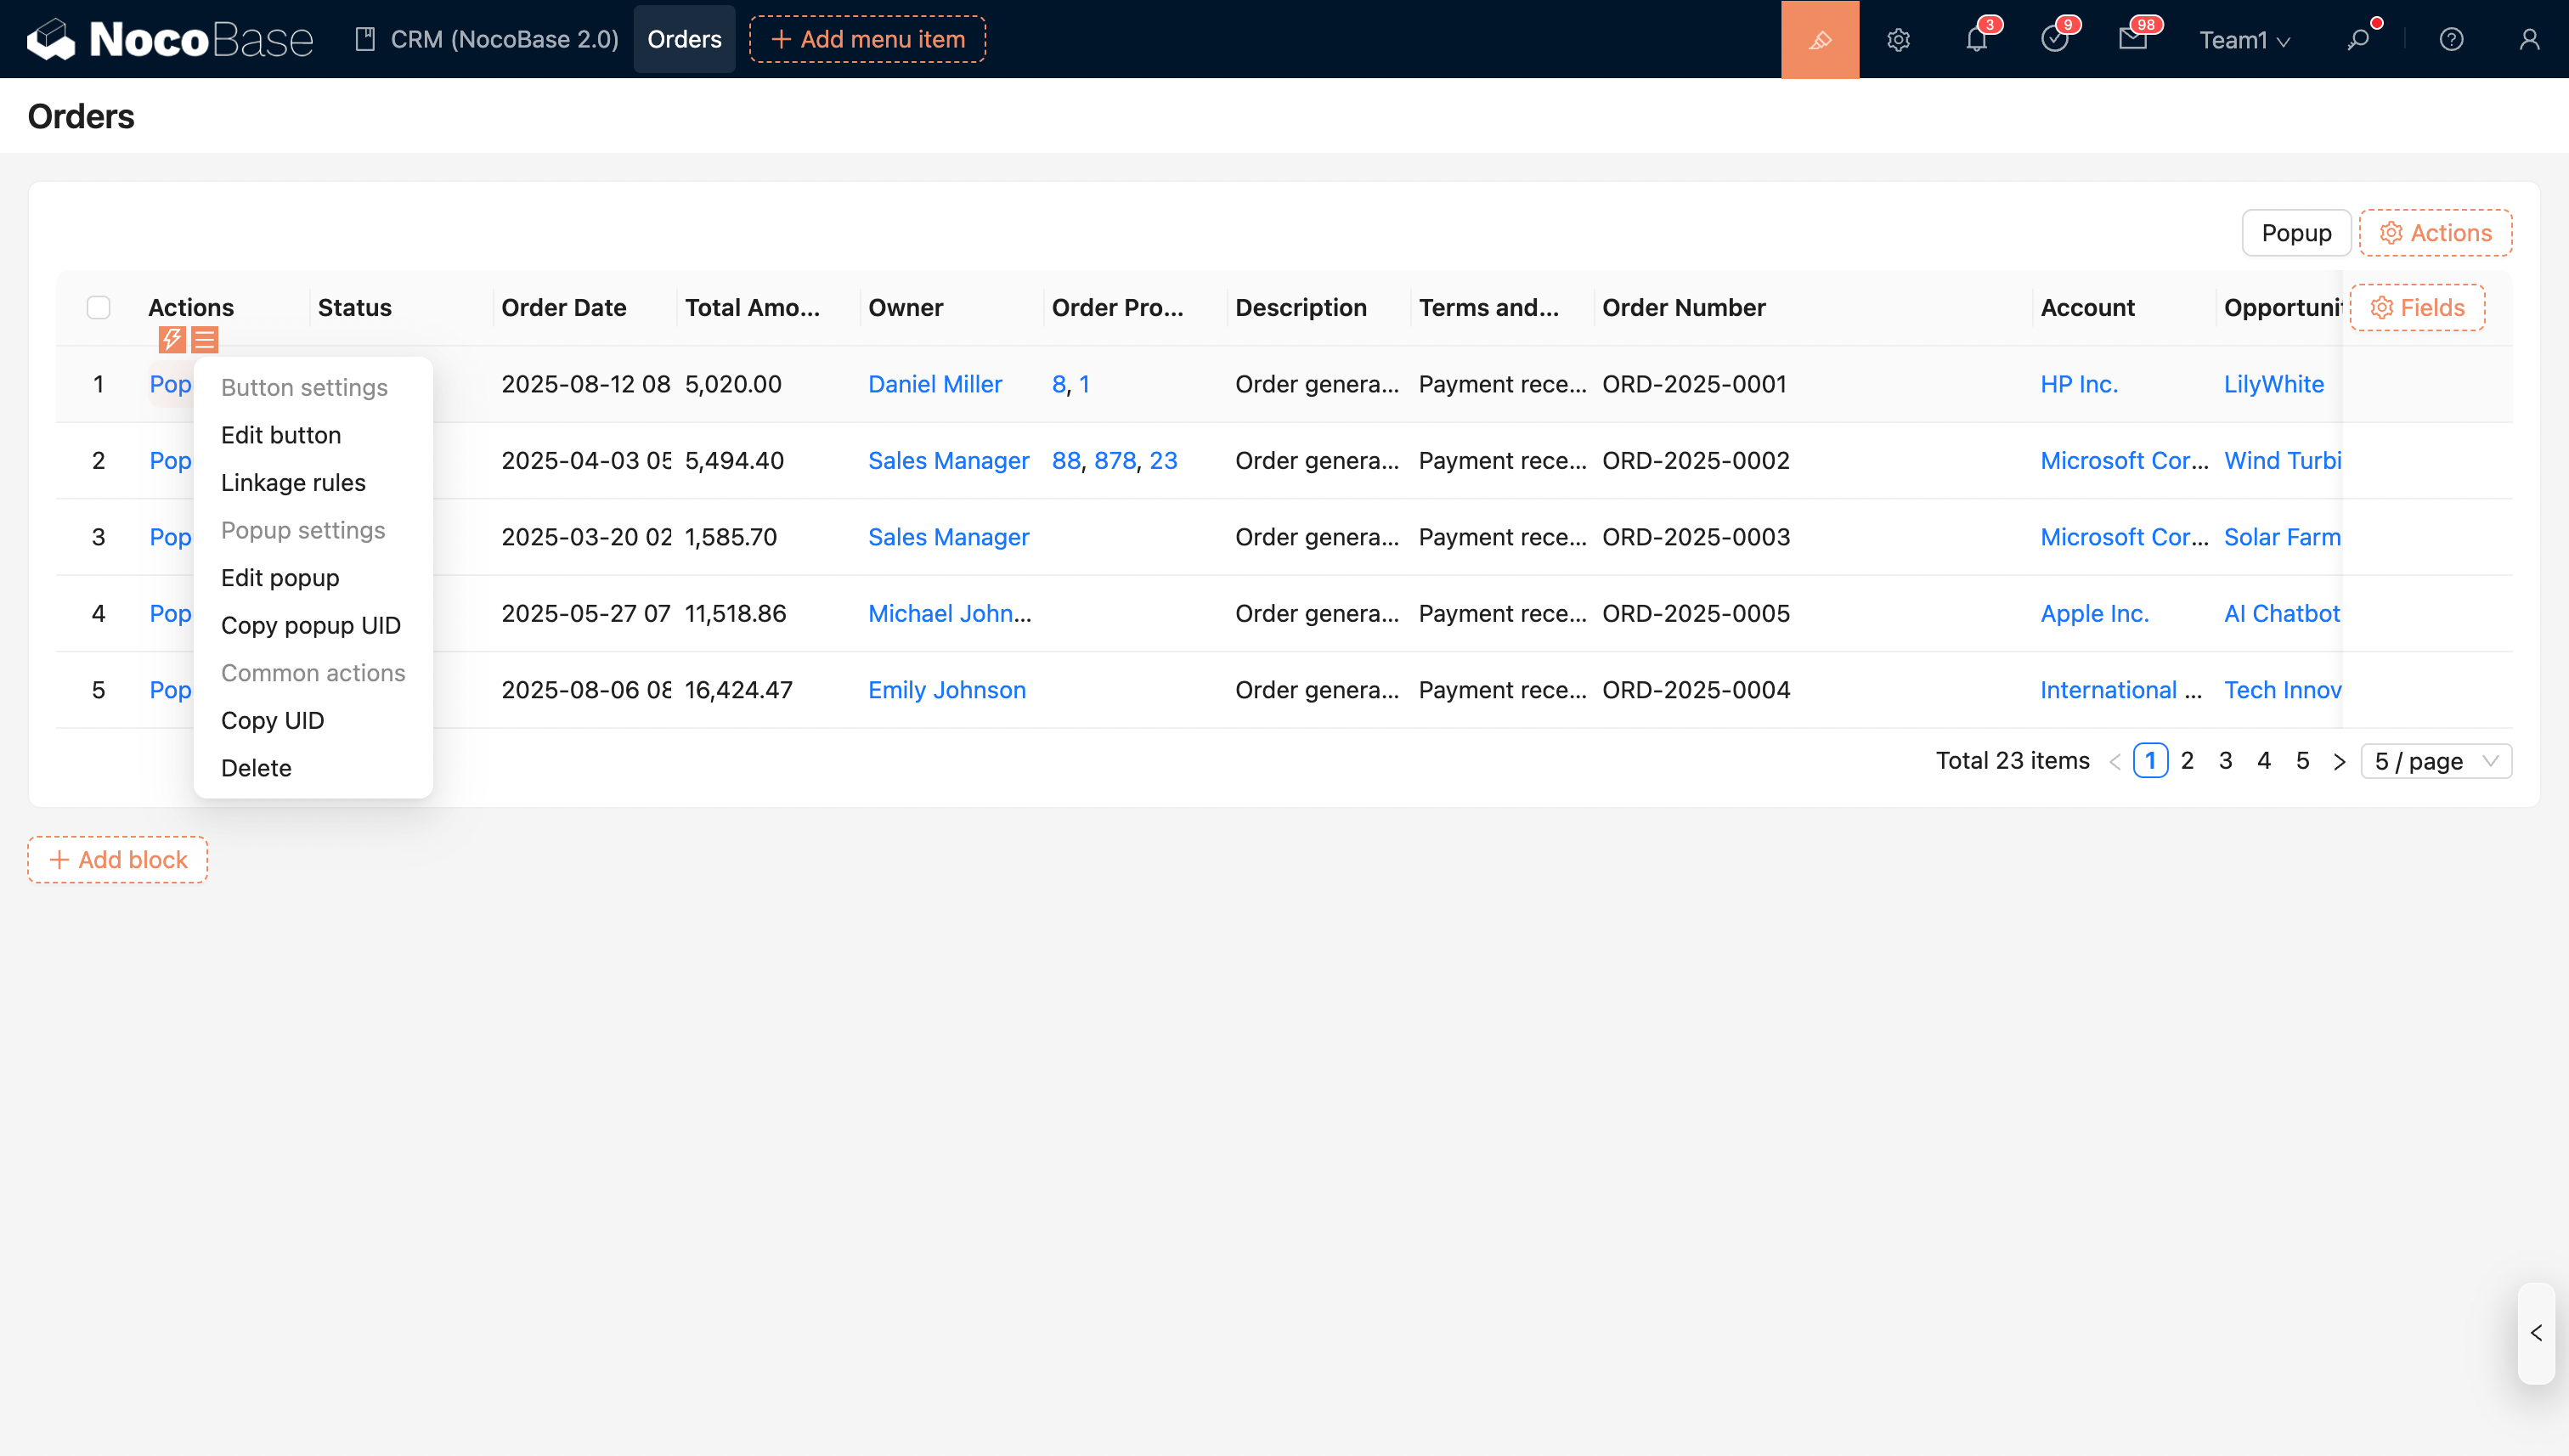Click the orange hamburger settings icon
The width and height of the screenshot is (2569, 1456).
pos(204,340)
